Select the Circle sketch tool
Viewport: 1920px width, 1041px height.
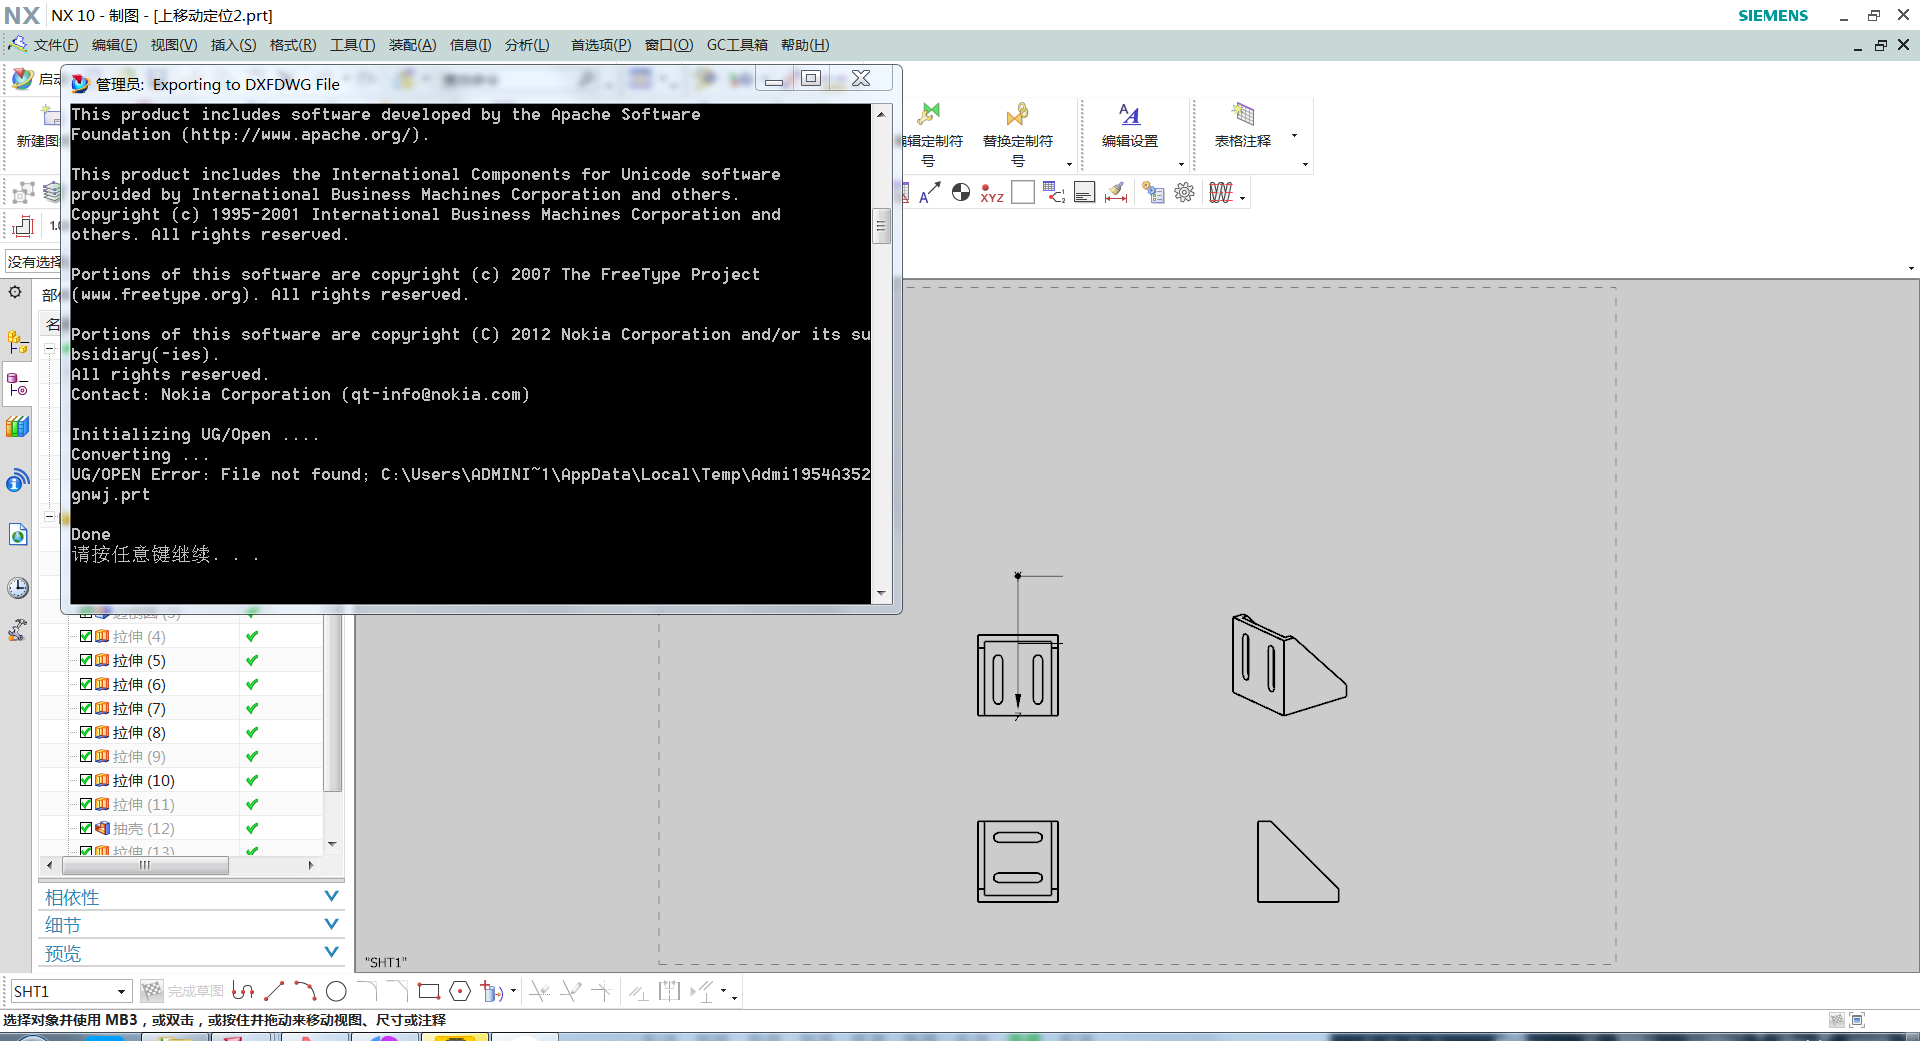point(336,991)
